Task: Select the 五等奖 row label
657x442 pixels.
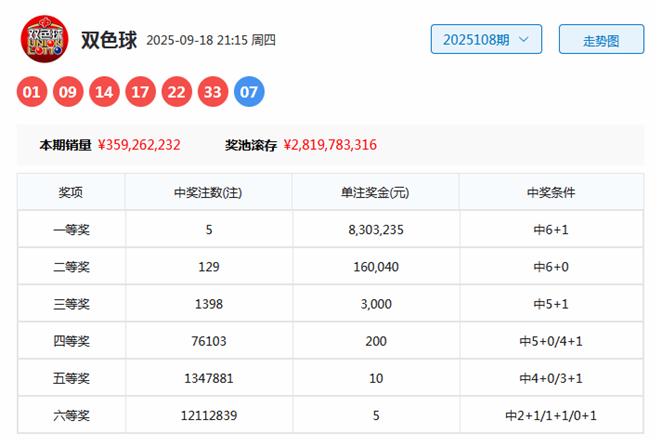Action: click(71, 378)
